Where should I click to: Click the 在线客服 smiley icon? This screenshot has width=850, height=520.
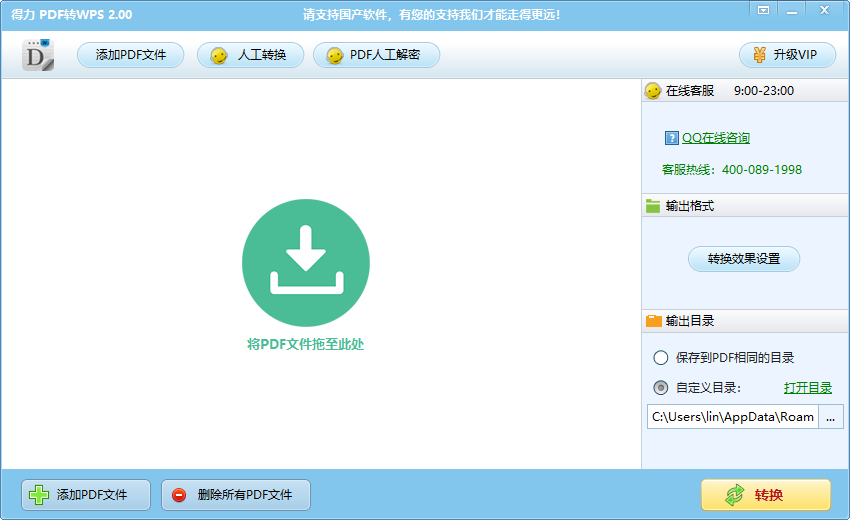point(653,91)
